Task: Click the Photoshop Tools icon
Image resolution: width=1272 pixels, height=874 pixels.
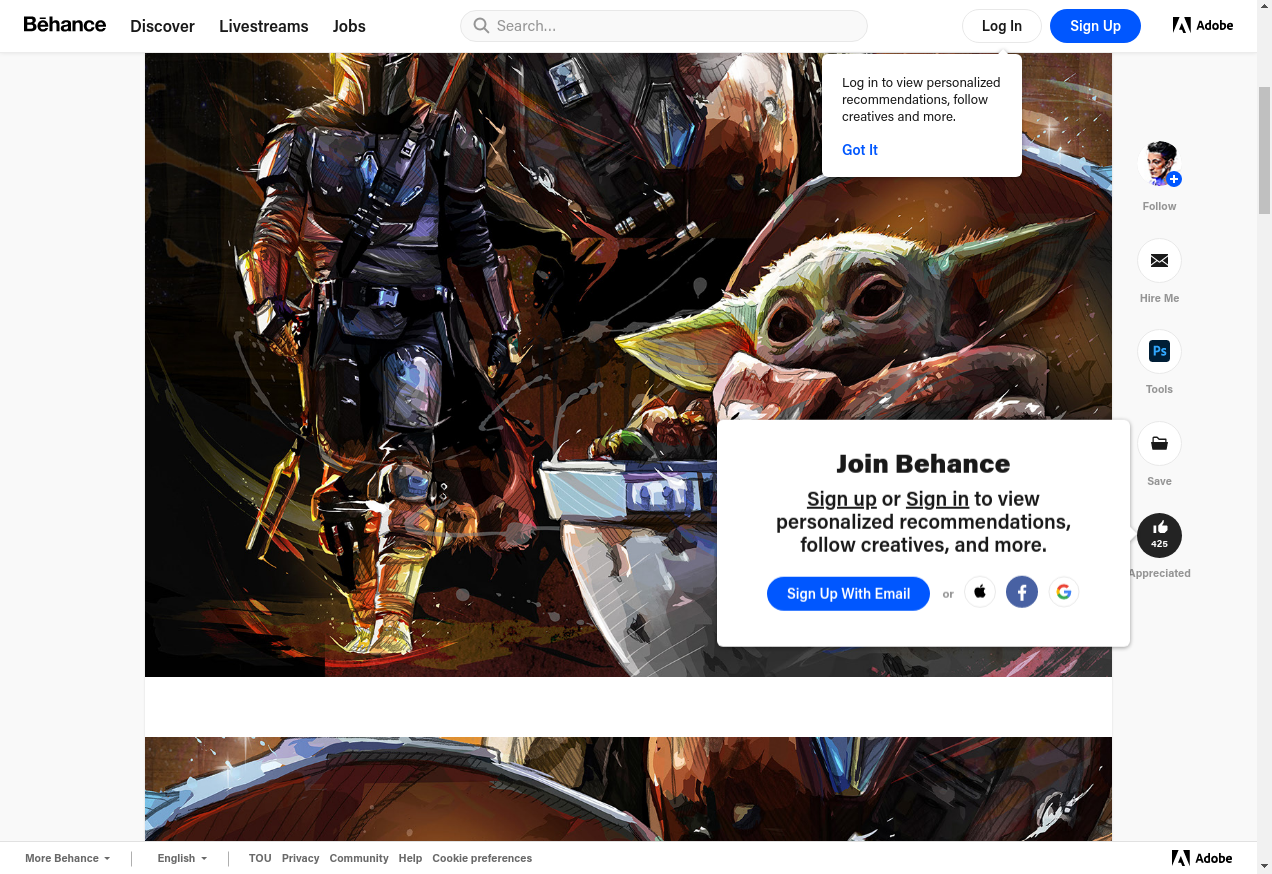Action: click(x=1159, y=351)
